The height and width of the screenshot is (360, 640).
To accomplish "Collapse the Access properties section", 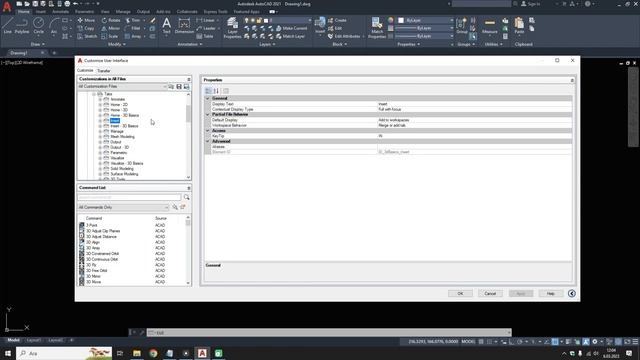I will [207, 131].
